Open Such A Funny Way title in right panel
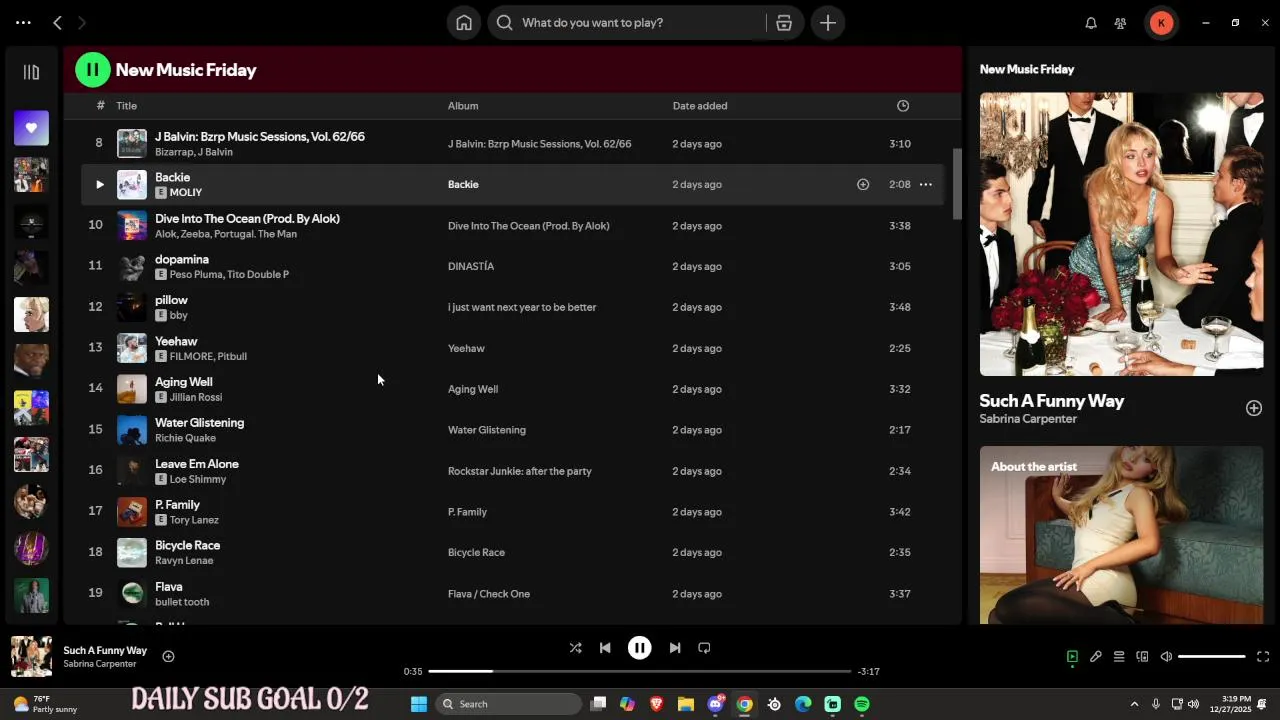Viewport: 1280px width, 720px height. click(x=1052, y=400)
